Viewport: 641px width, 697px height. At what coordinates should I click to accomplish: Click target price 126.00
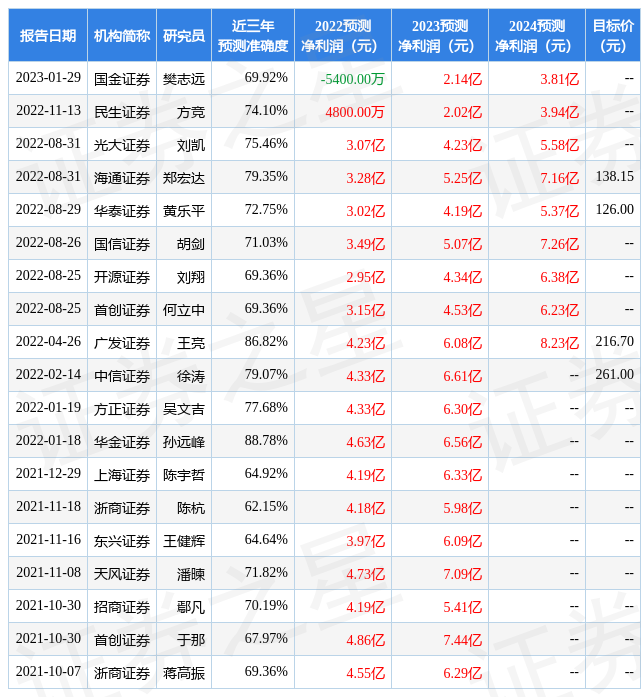(614, 209)
